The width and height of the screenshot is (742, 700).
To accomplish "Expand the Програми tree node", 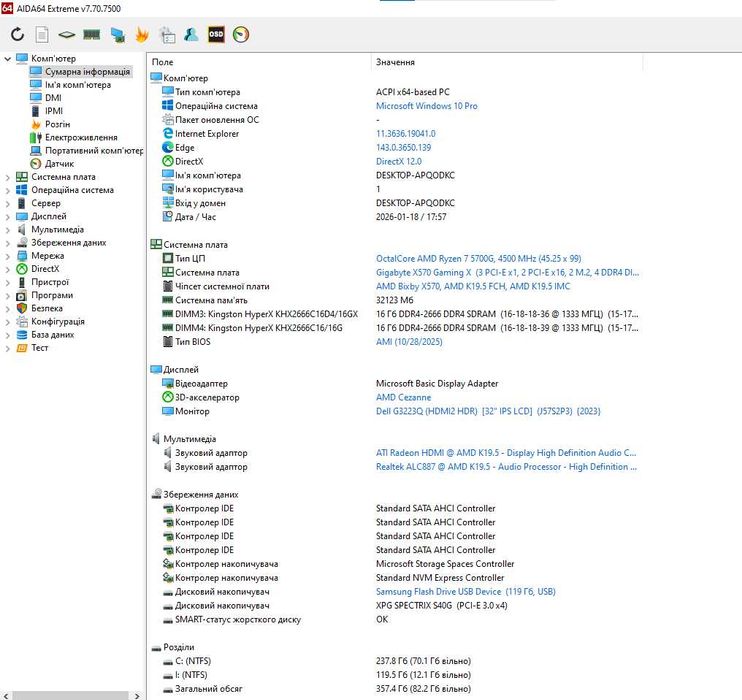I will click(x=8, y=296).
